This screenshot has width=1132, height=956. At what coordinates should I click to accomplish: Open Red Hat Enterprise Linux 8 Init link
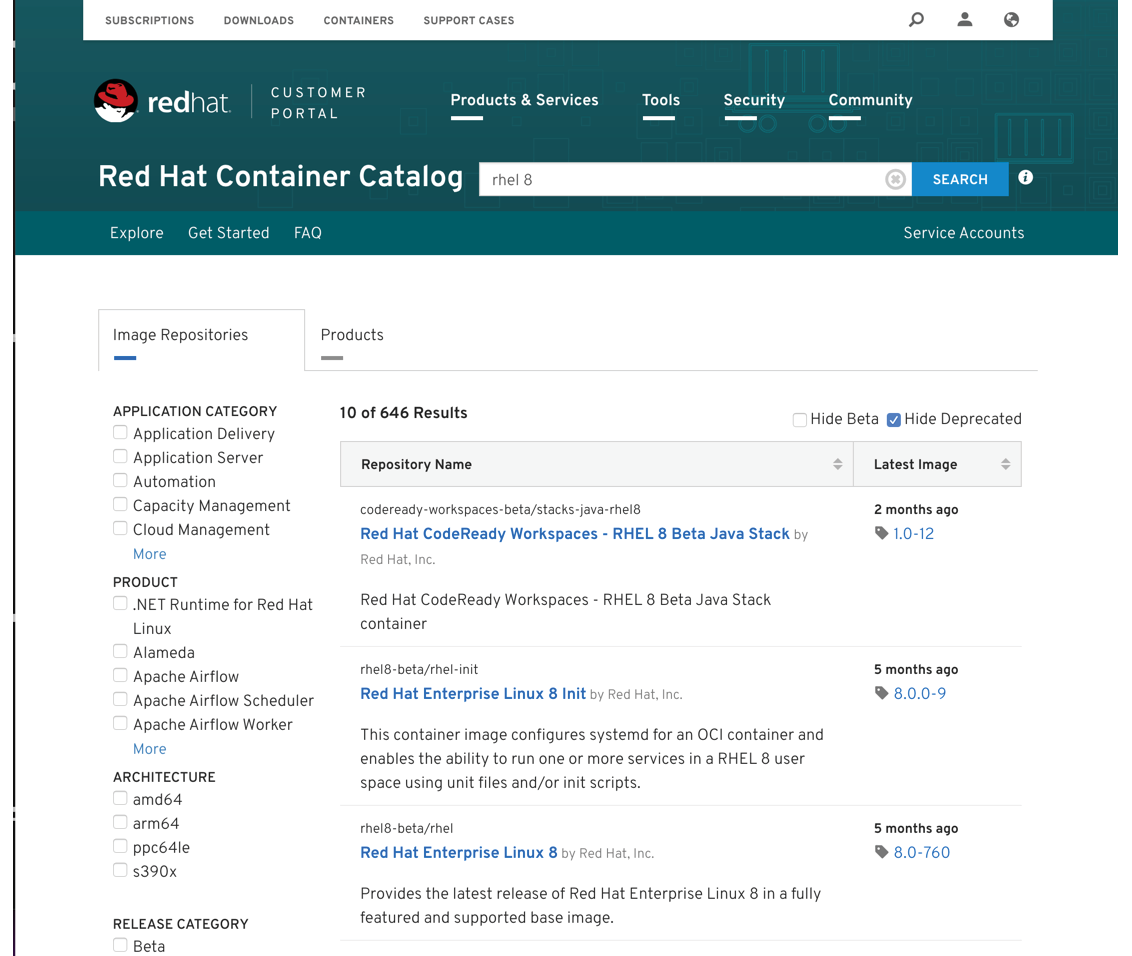tap(473, 693)
